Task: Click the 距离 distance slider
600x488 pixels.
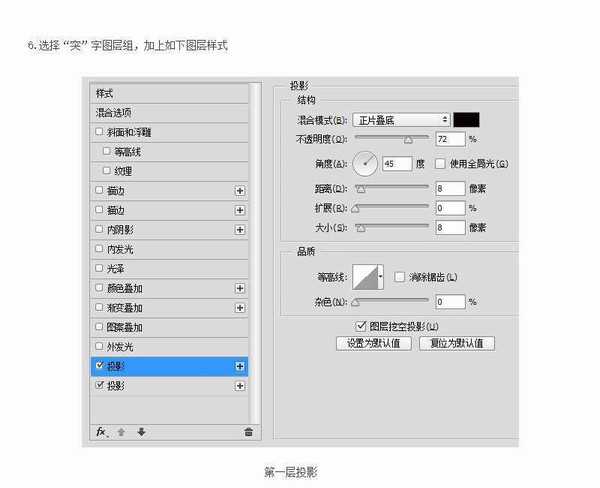Action: (x=392, y=188)
